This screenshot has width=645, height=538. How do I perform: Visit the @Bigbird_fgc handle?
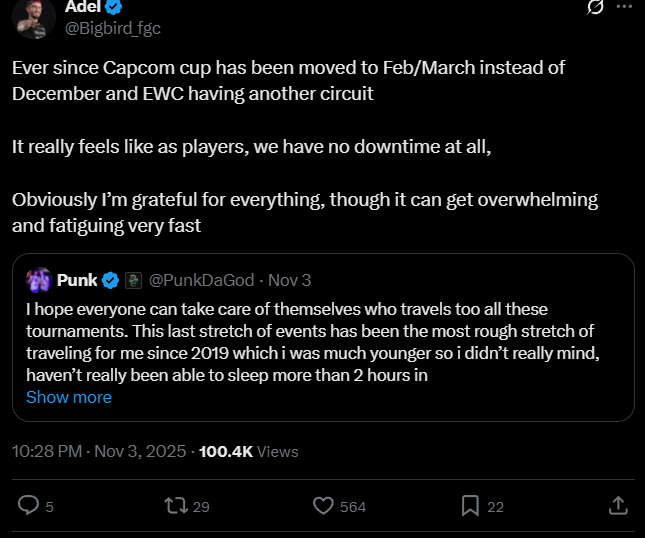click(113, 28)
